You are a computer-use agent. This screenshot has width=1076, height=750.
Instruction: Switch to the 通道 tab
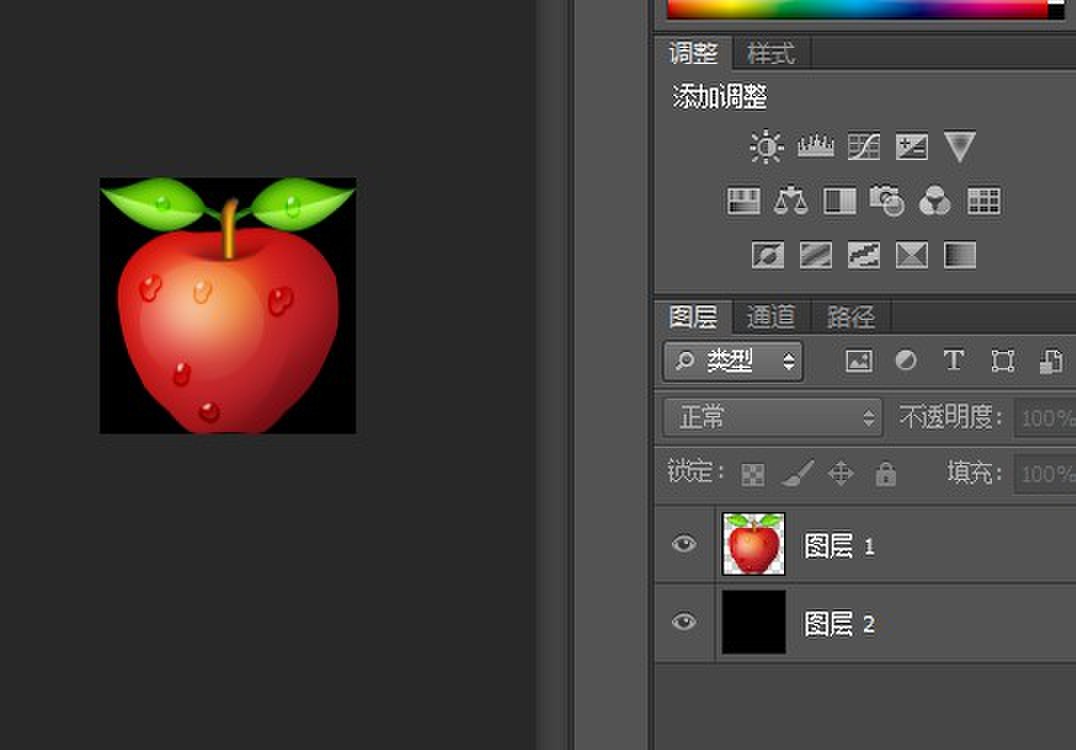click(771, 316)
